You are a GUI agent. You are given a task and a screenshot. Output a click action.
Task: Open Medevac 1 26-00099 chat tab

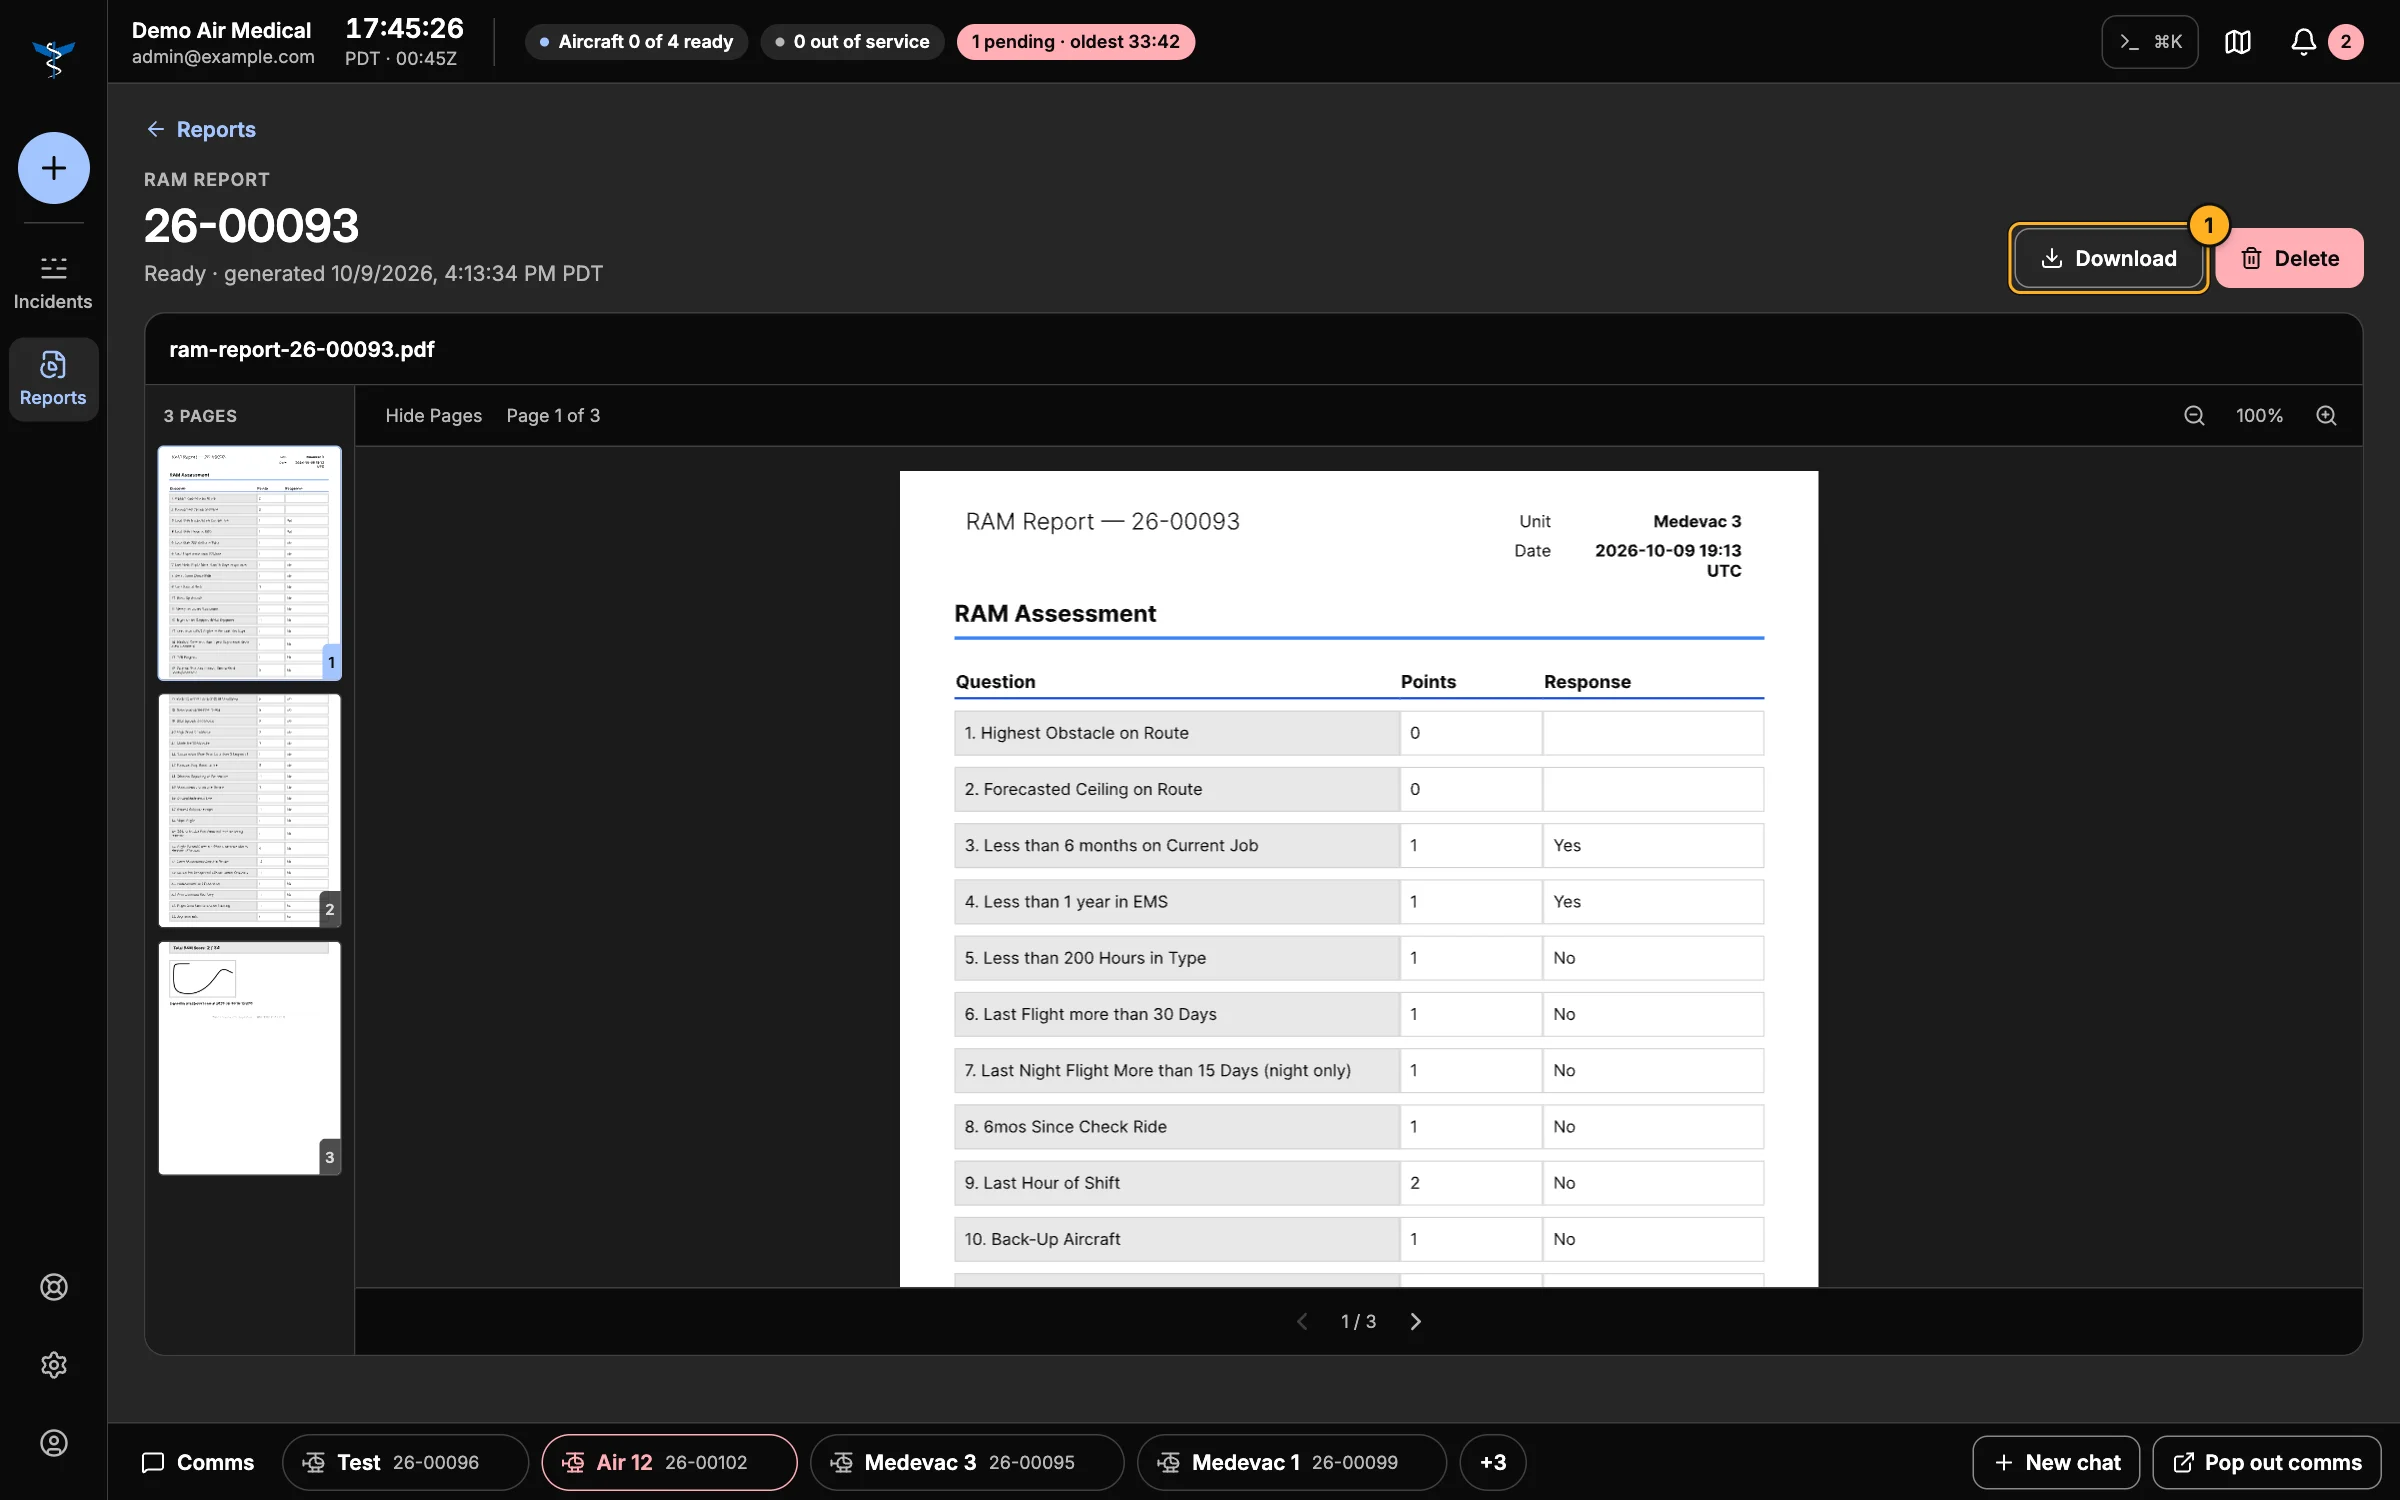click(1291, 1462)
